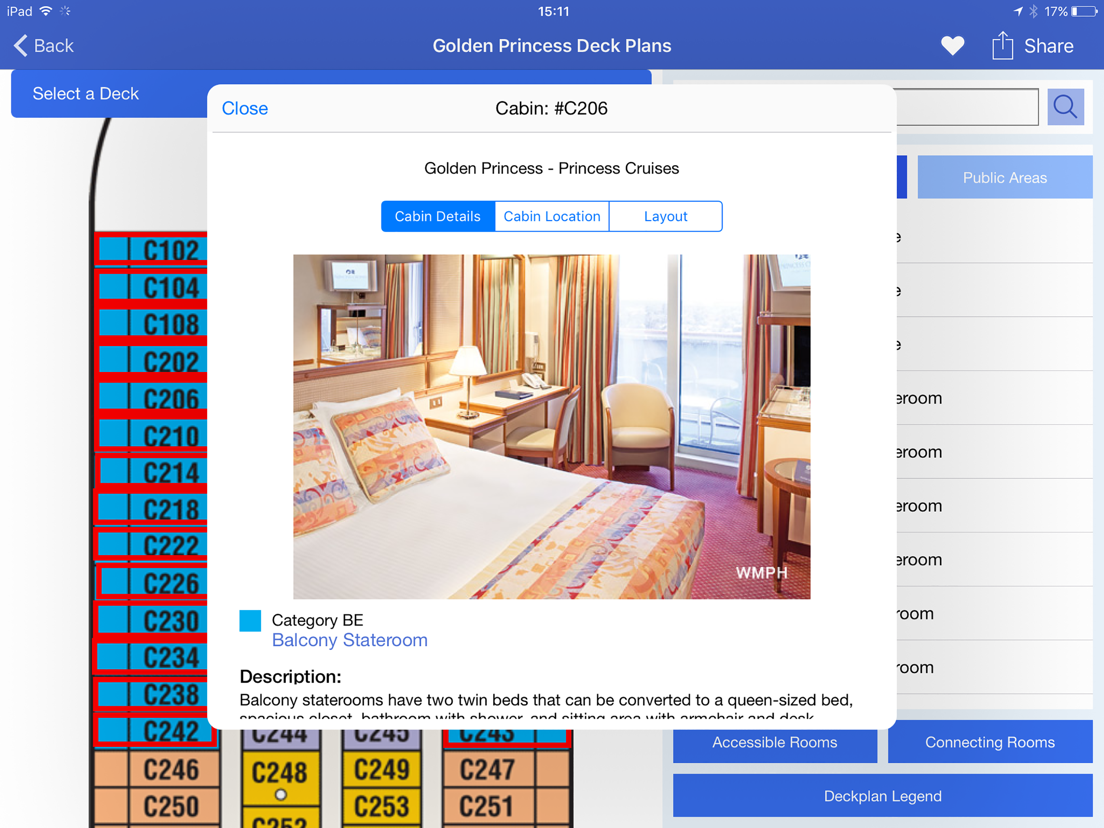1104x828 pixels.
Task: Select the Cabin Details tab
Action: click(x=438, y=216)
